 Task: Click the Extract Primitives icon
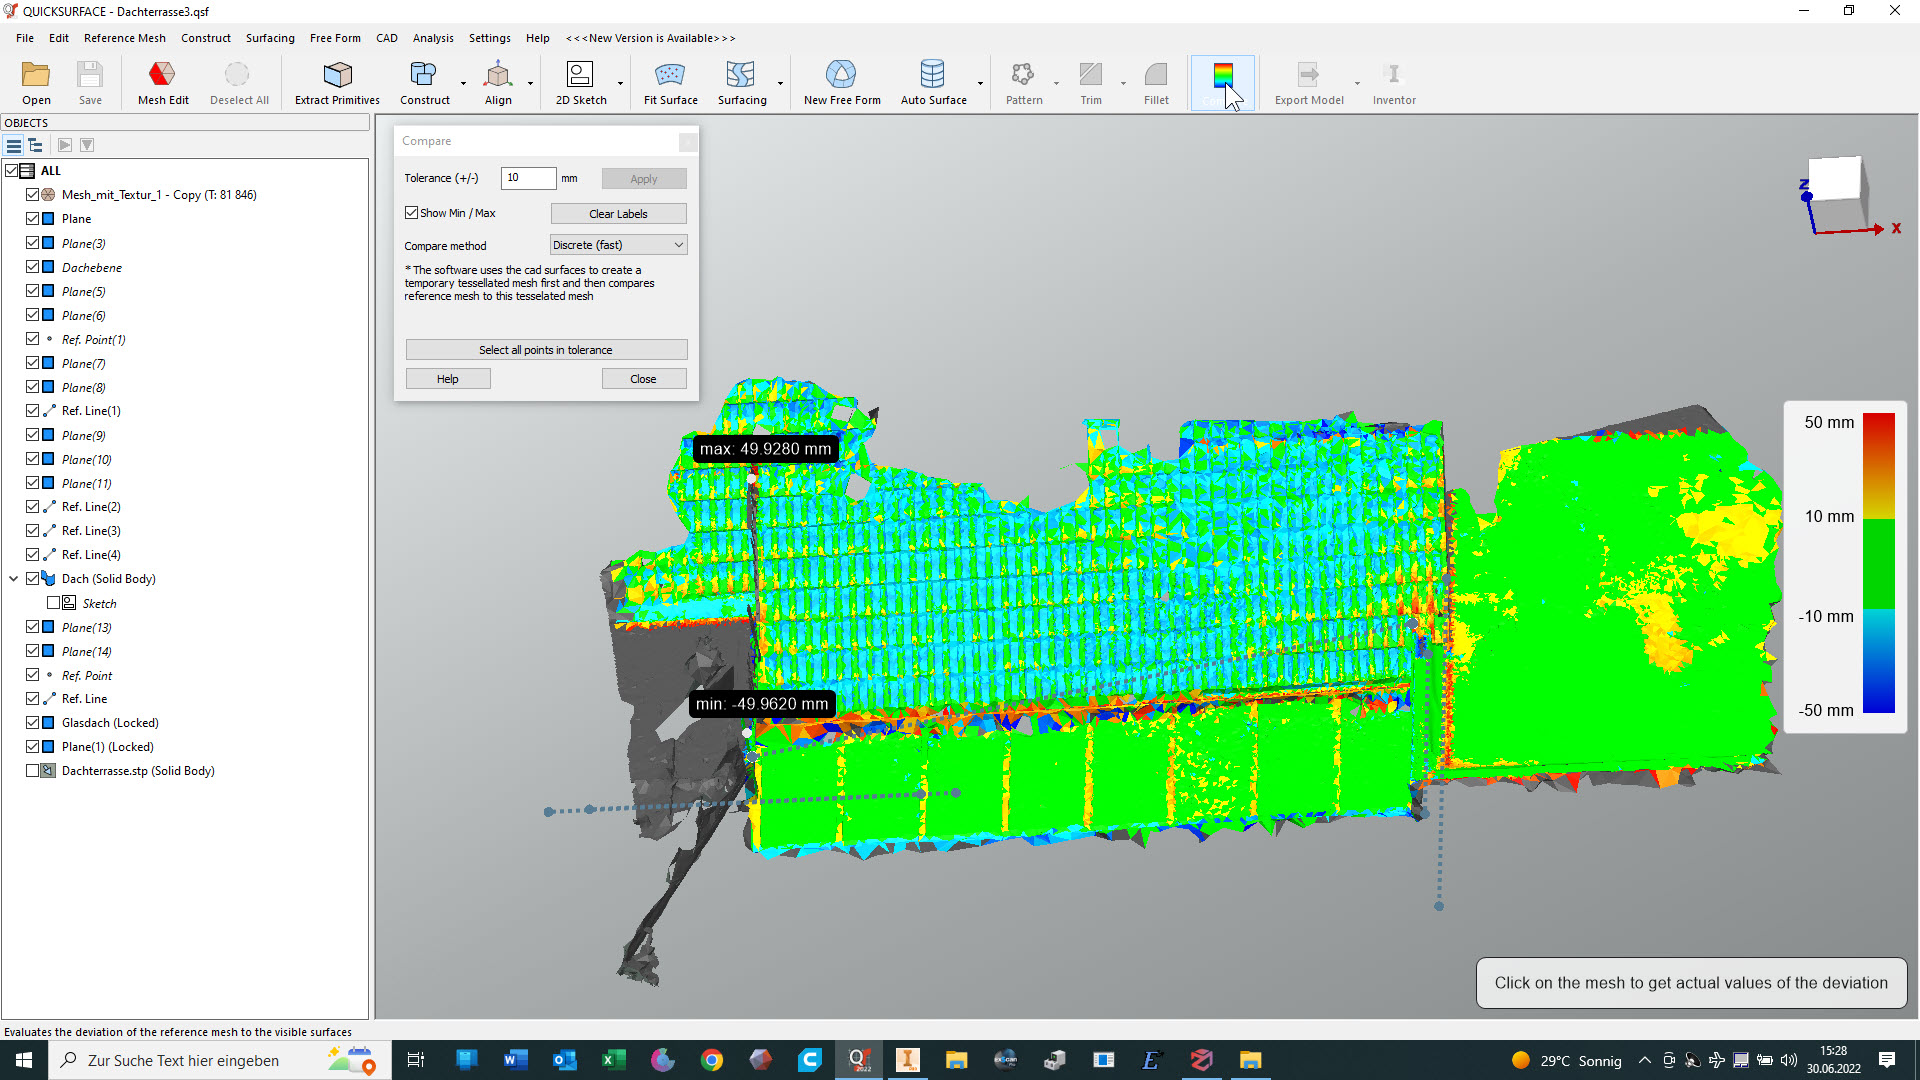pos(337,82)
